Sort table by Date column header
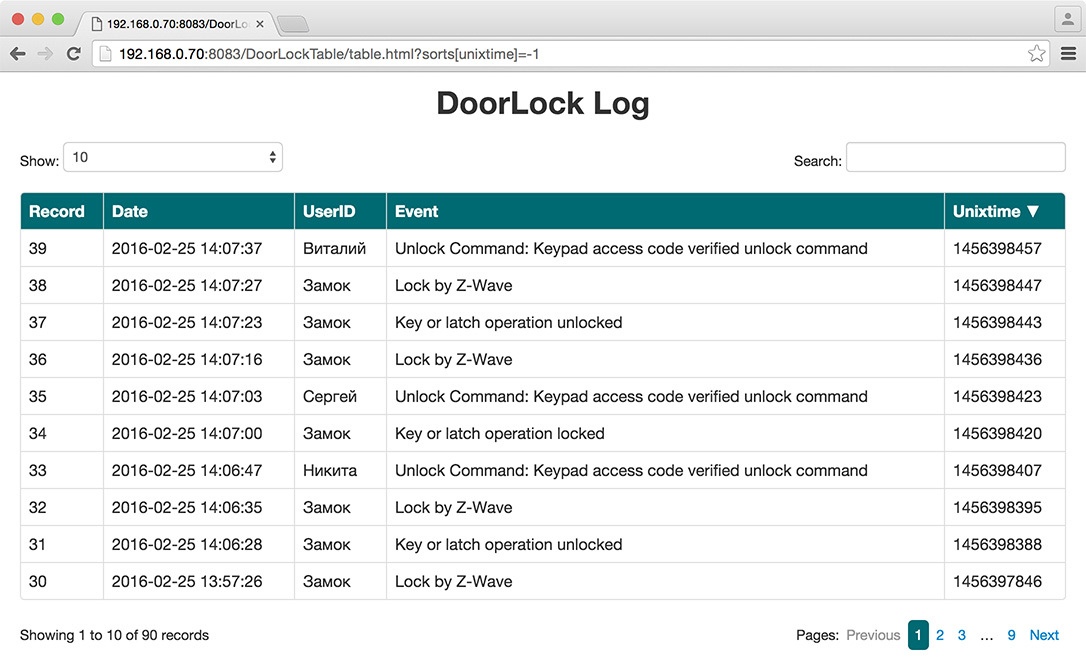Screen dimensions: 1086x660 point(130,211)
